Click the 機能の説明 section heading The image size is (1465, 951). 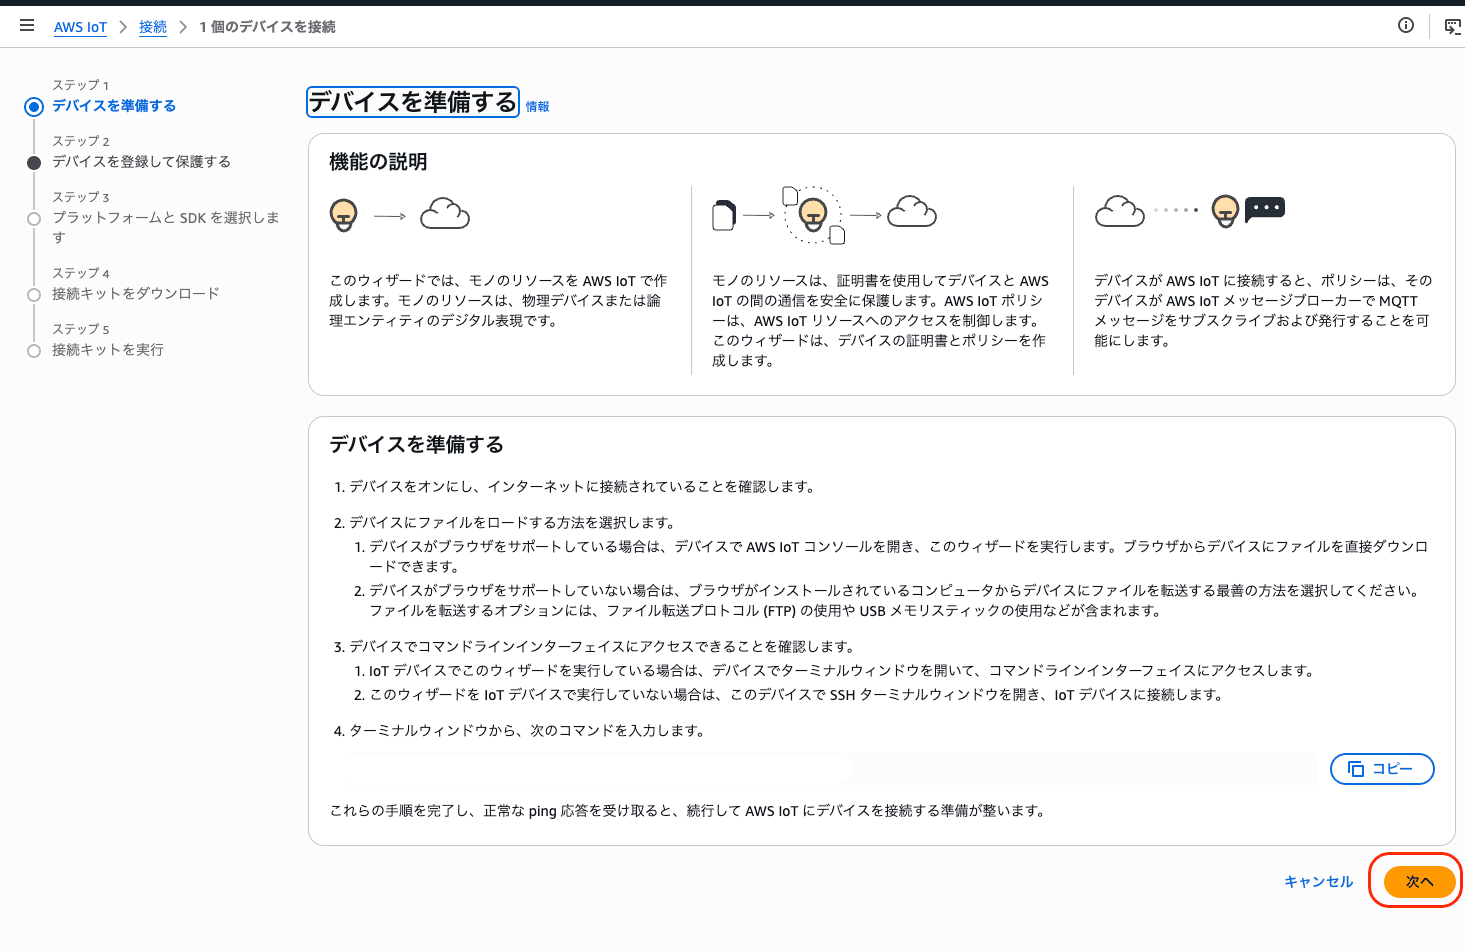point(378,162)
